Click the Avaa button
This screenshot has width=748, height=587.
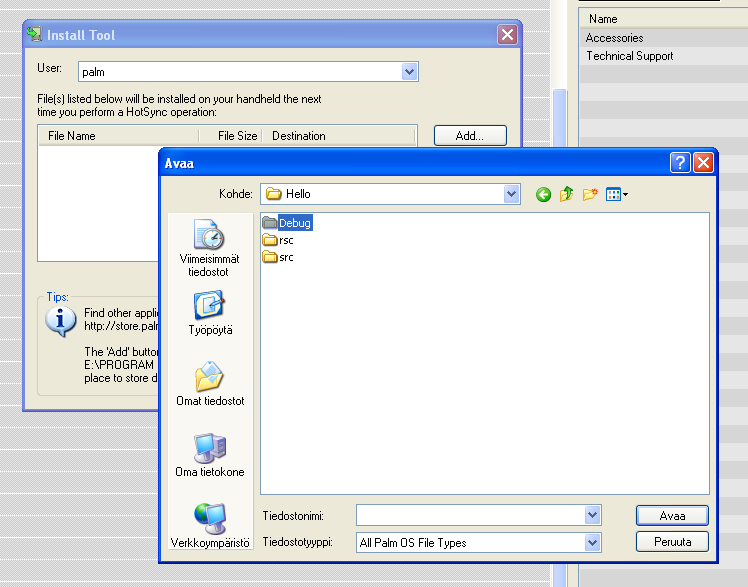point(672,515)
